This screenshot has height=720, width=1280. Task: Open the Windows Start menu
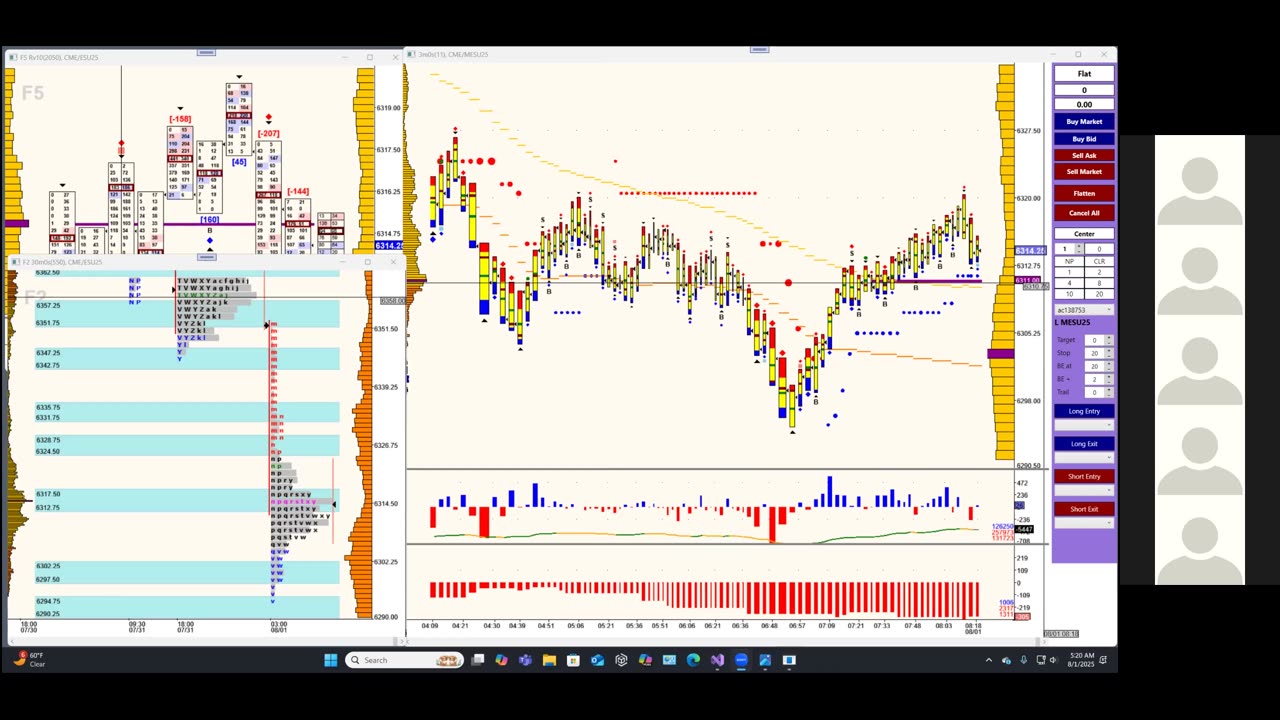tap(331, 660)
